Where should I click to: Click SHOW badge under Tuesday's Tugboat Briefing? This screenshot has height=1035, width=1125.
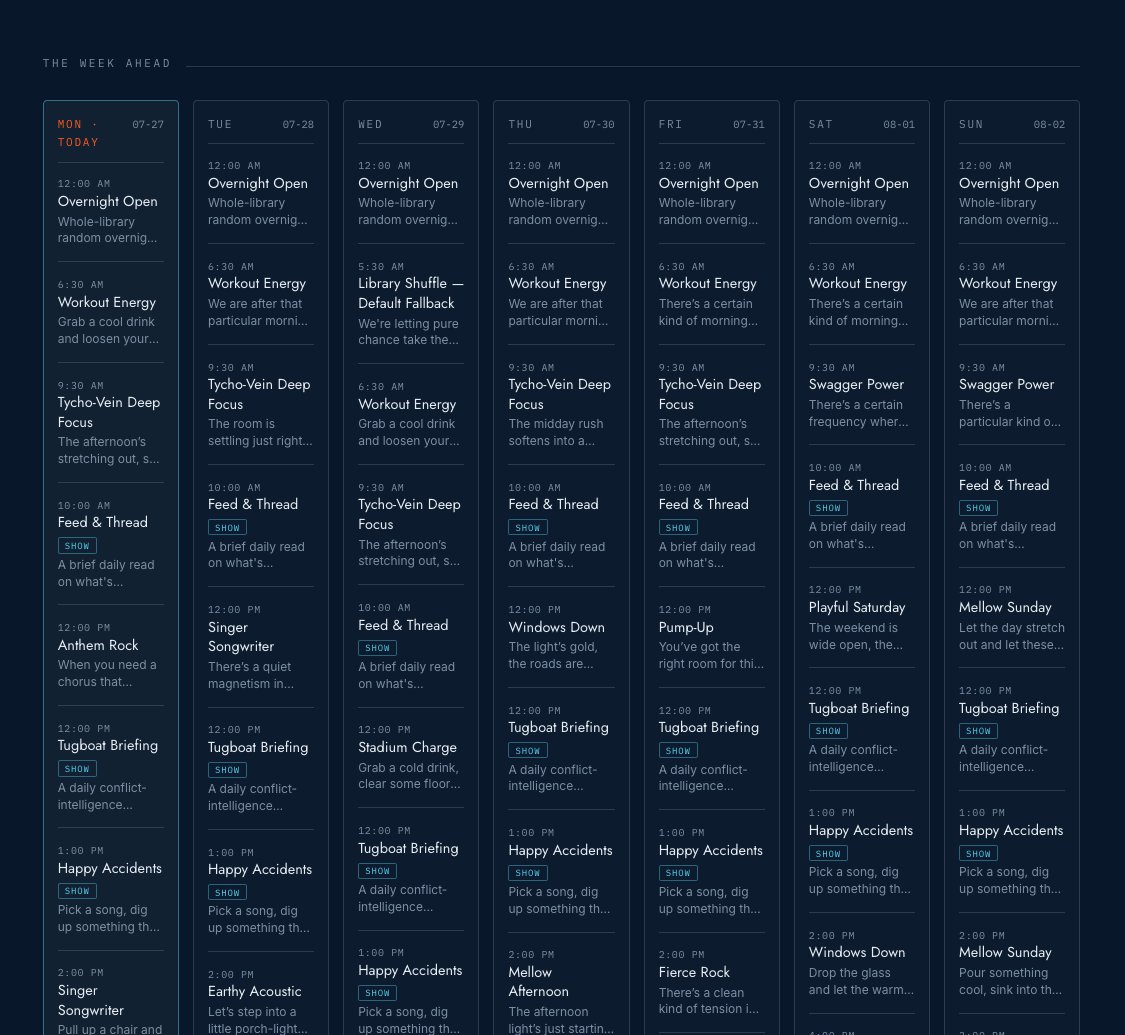(227, 770)
